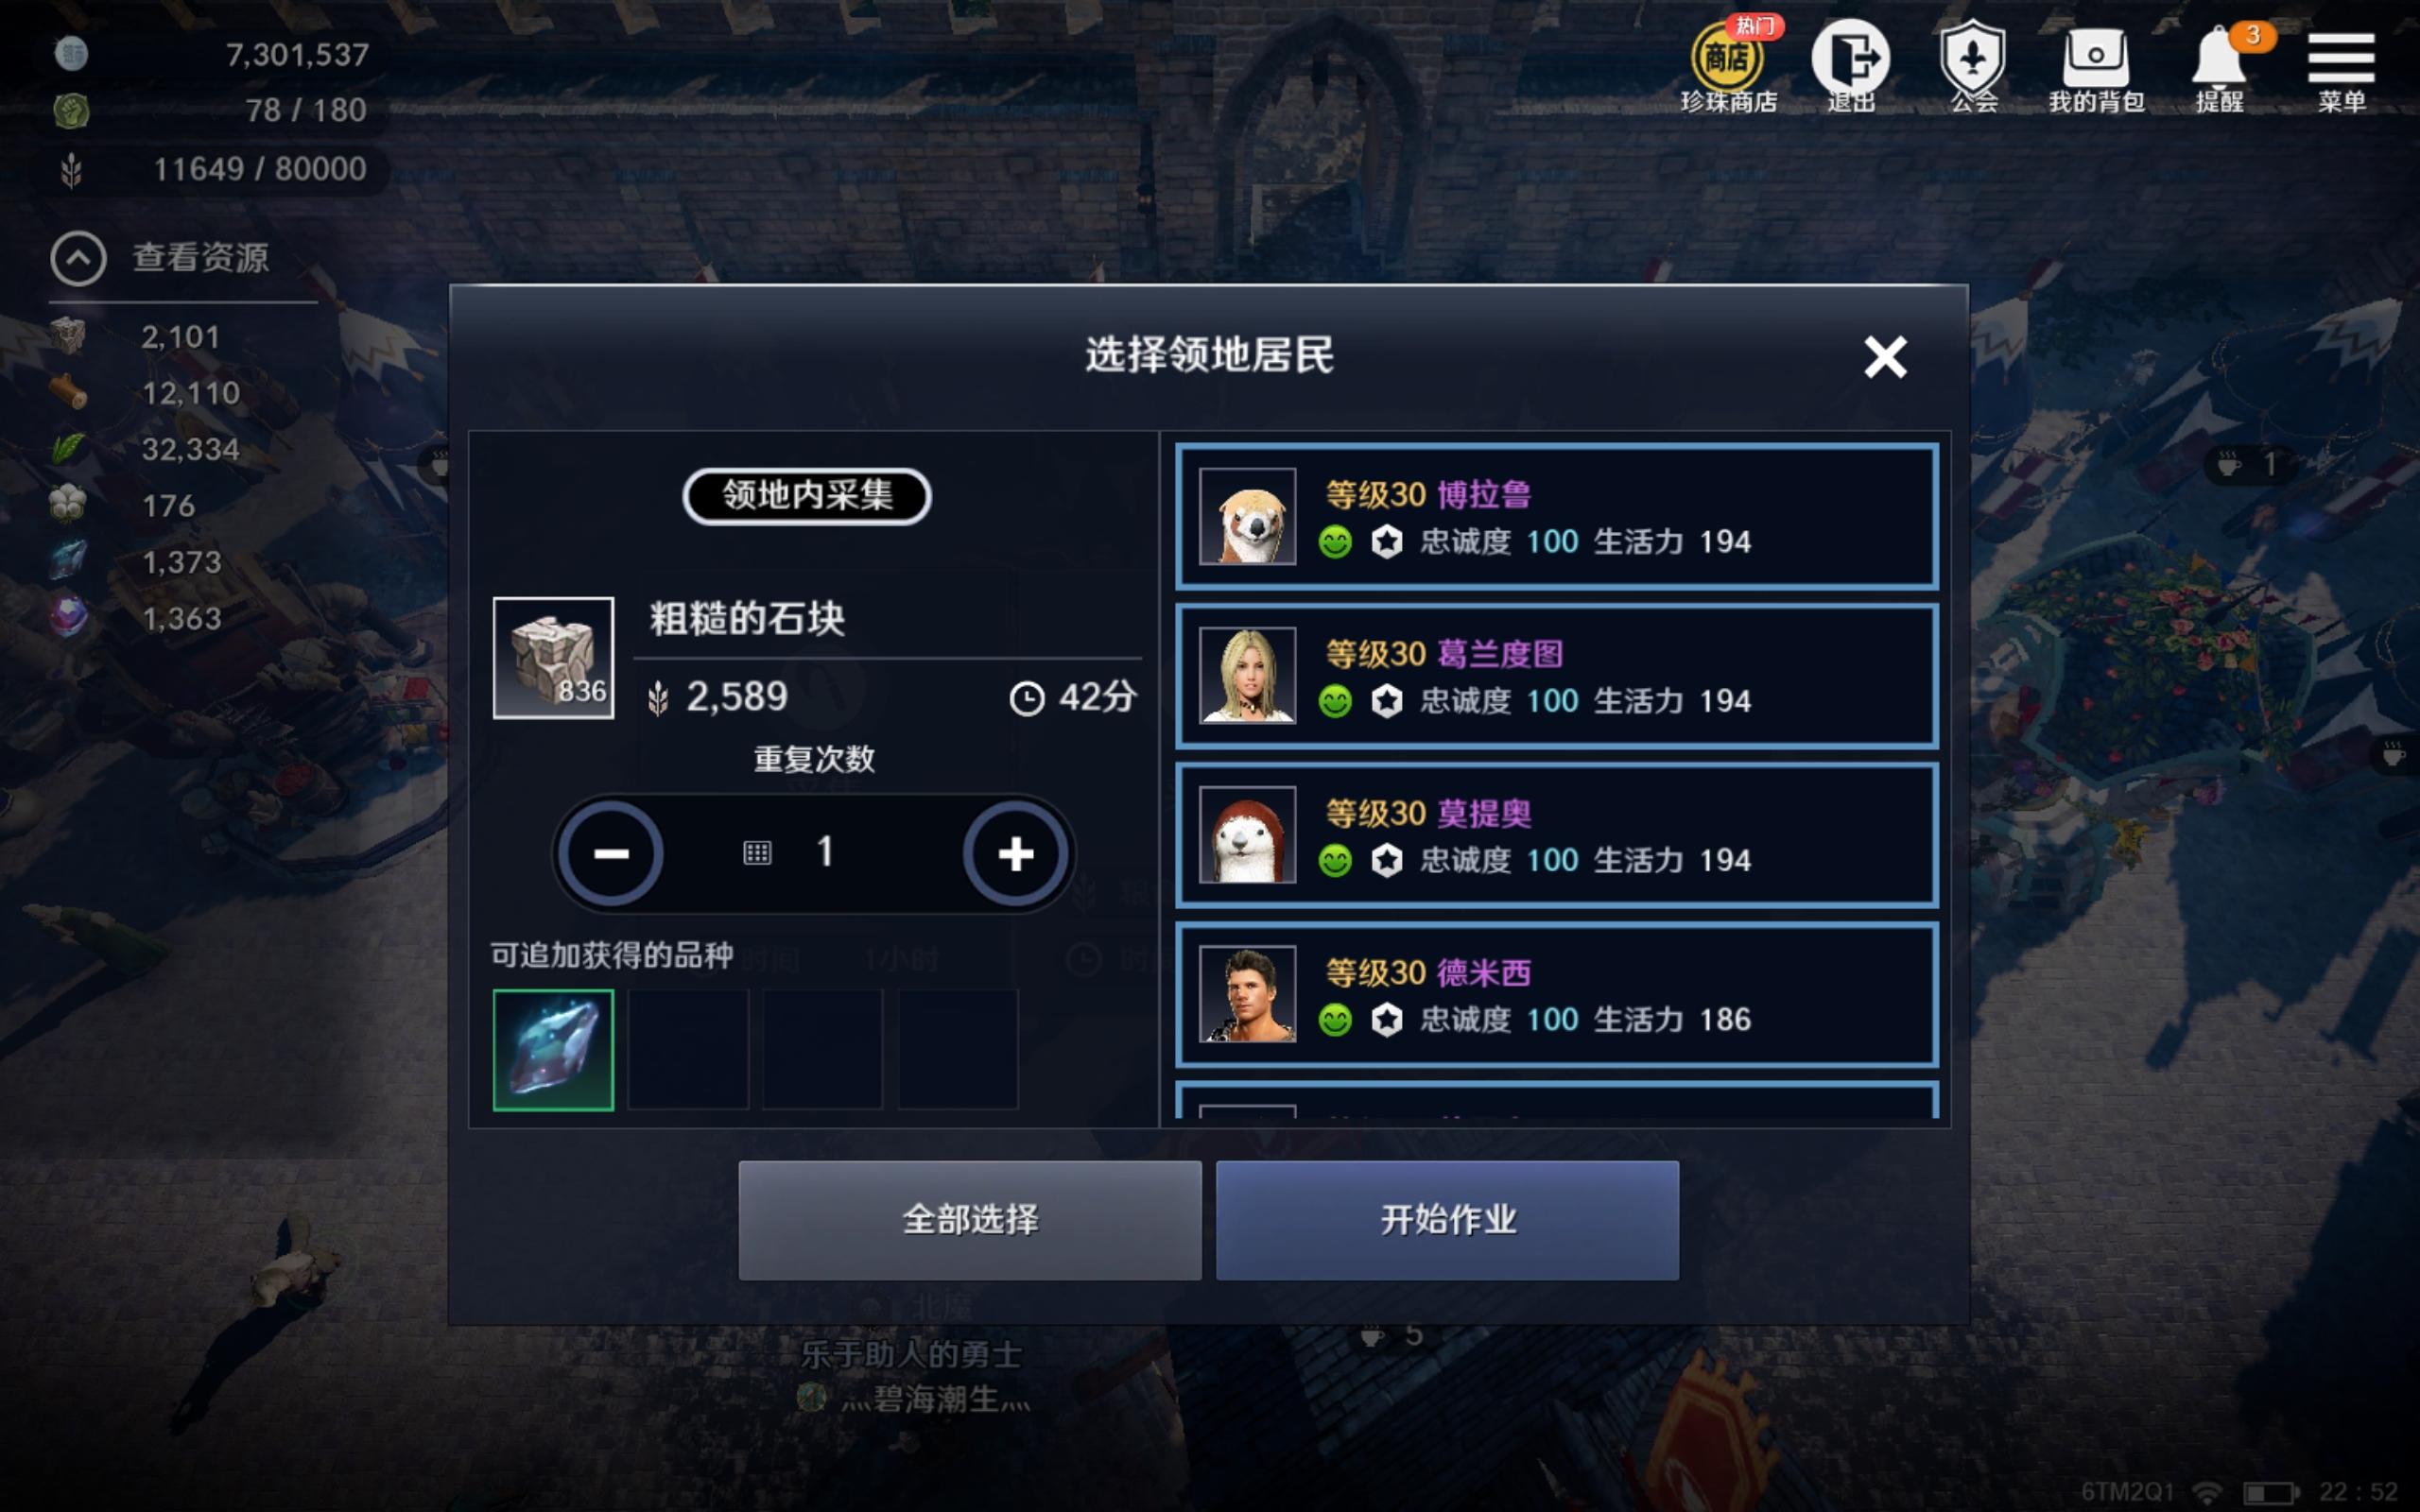Open the 菜单 hamburger menu
The width and height of the screenshot is (2420, 1512).
coord(2341,66)
